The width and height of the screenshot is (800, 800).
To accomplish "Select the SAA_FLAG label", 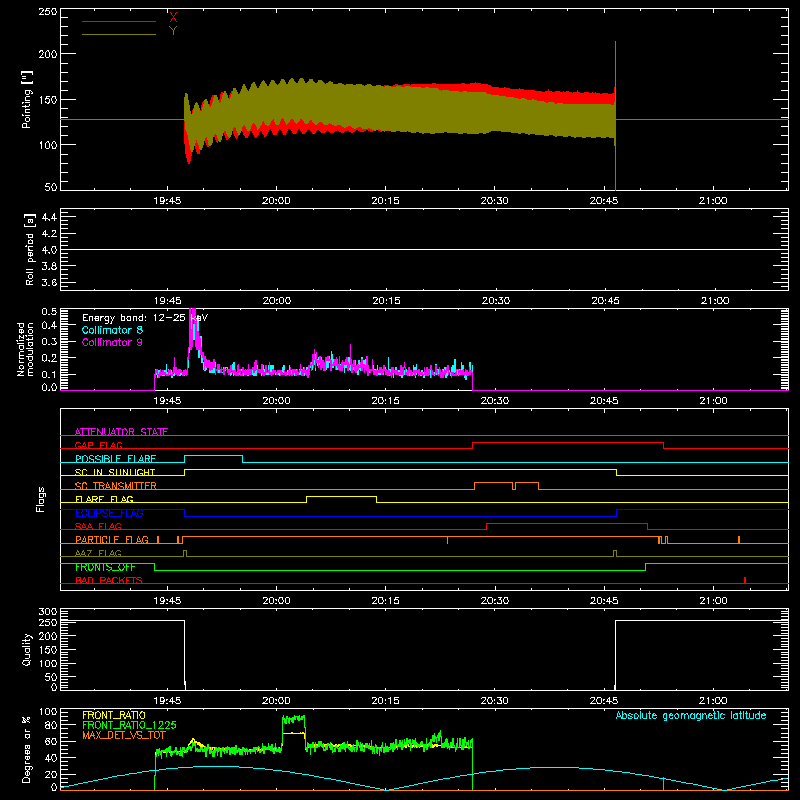I will [x=98, y=526].
